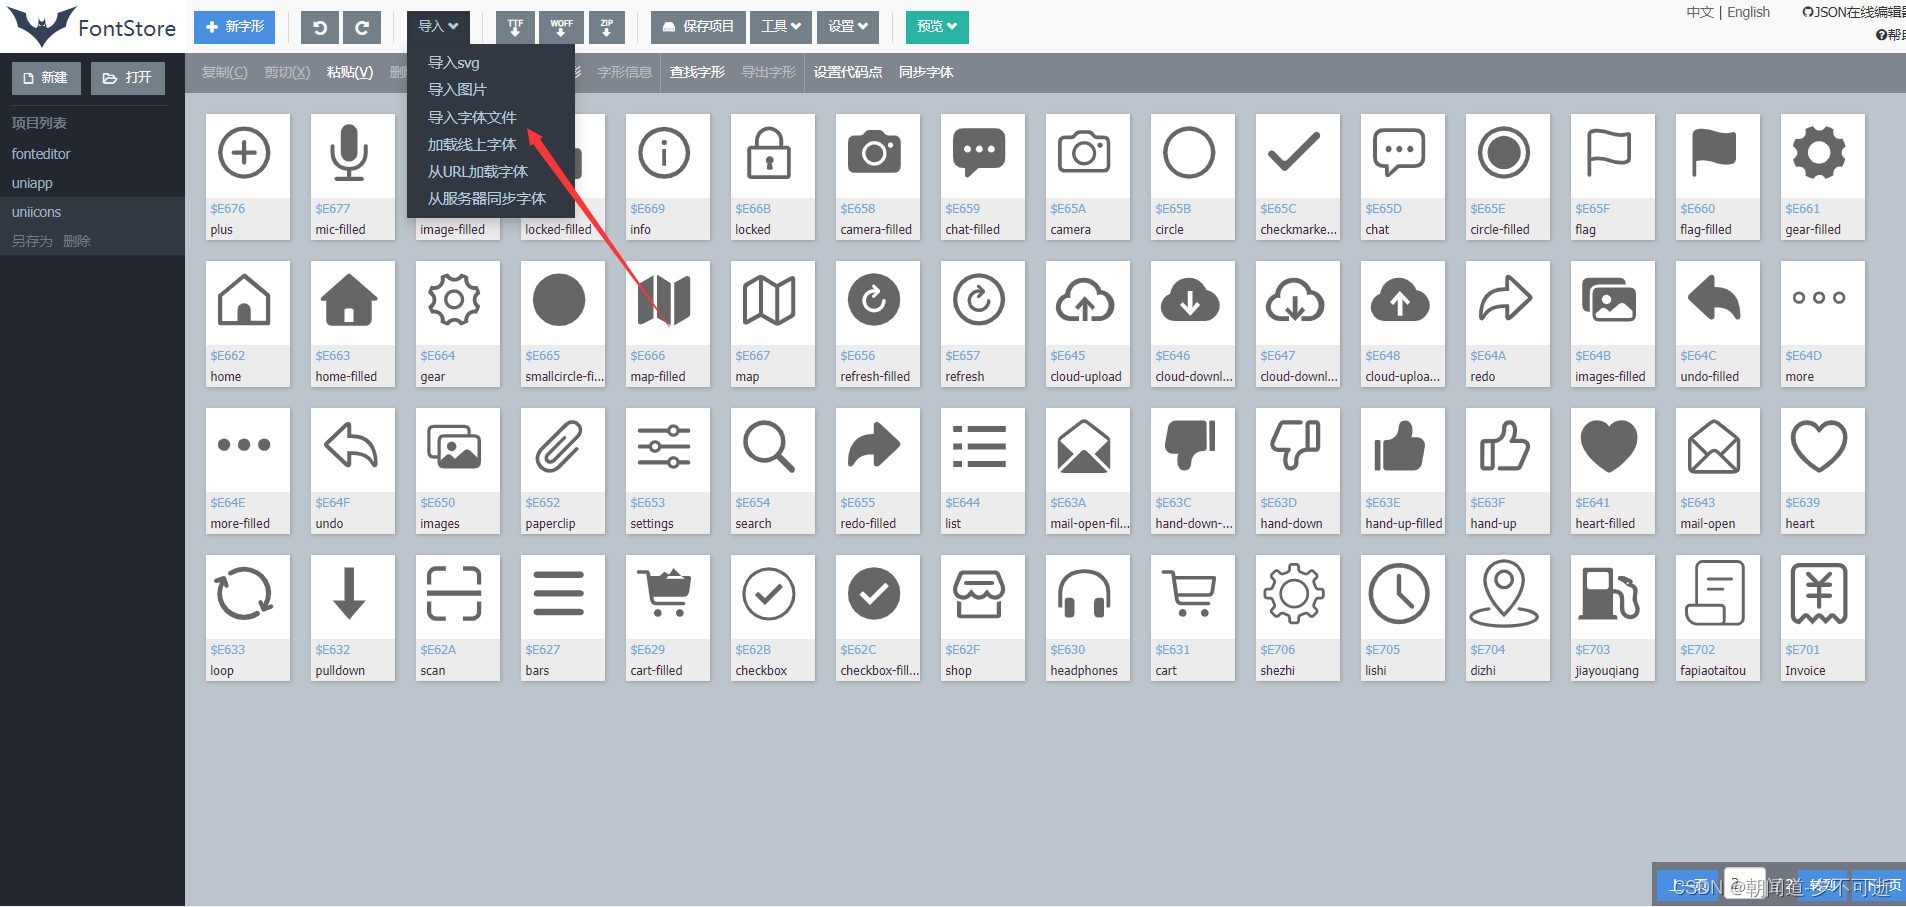The height and width of the screenshot is (907, 1906).
Task: Export font as TTF
Action: (515, 27)
